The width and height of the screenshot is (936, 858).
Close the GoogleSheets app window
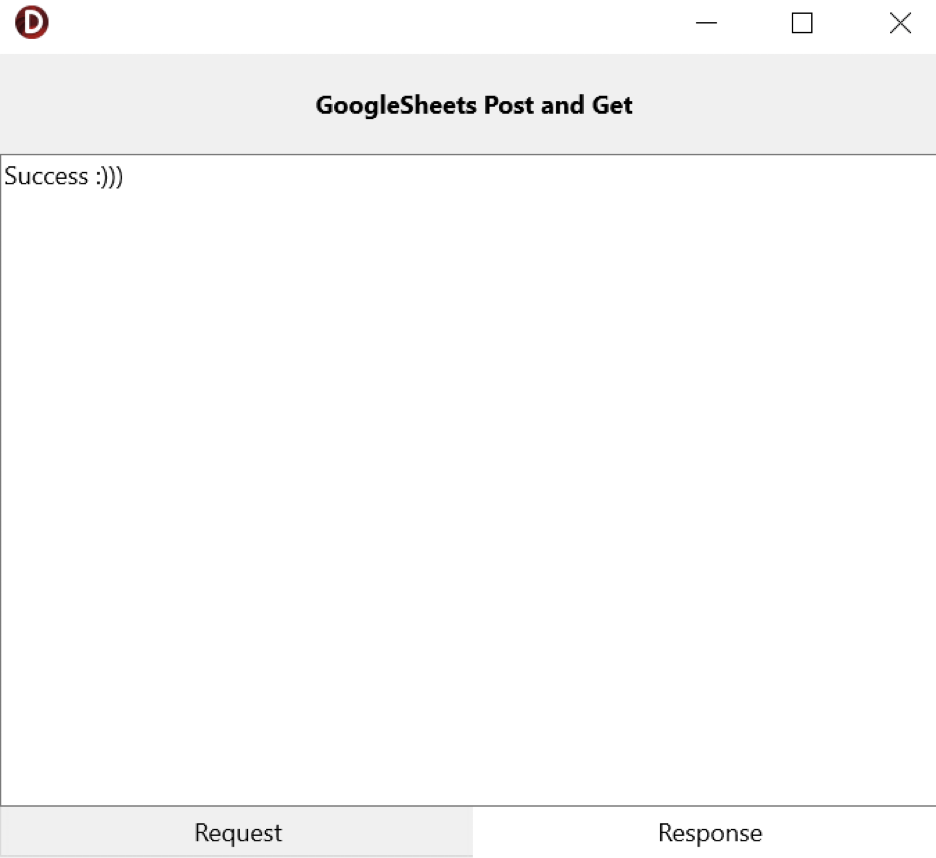[x=900, y=23]
